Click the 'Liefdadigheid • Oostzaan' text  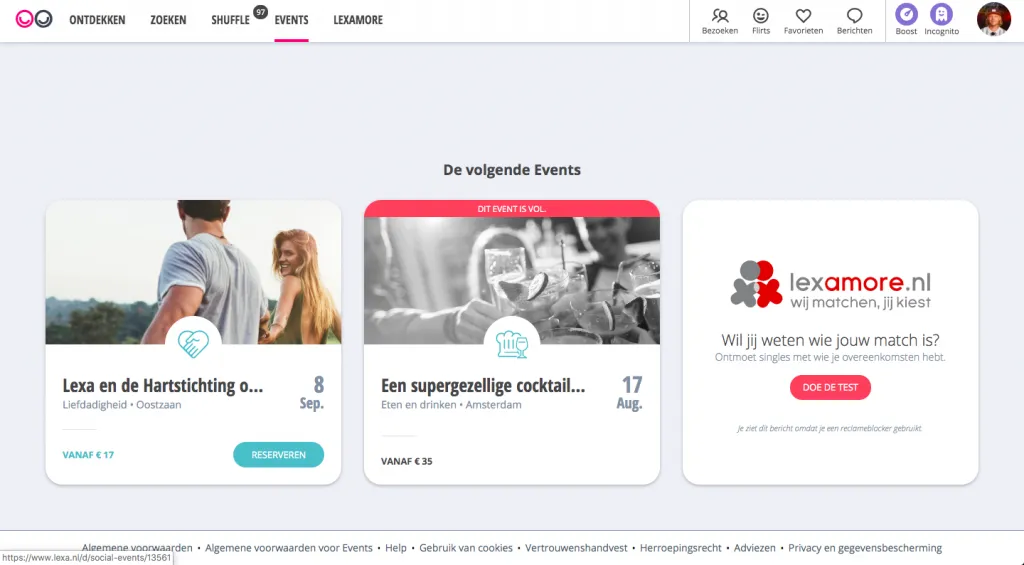point(122,405)
